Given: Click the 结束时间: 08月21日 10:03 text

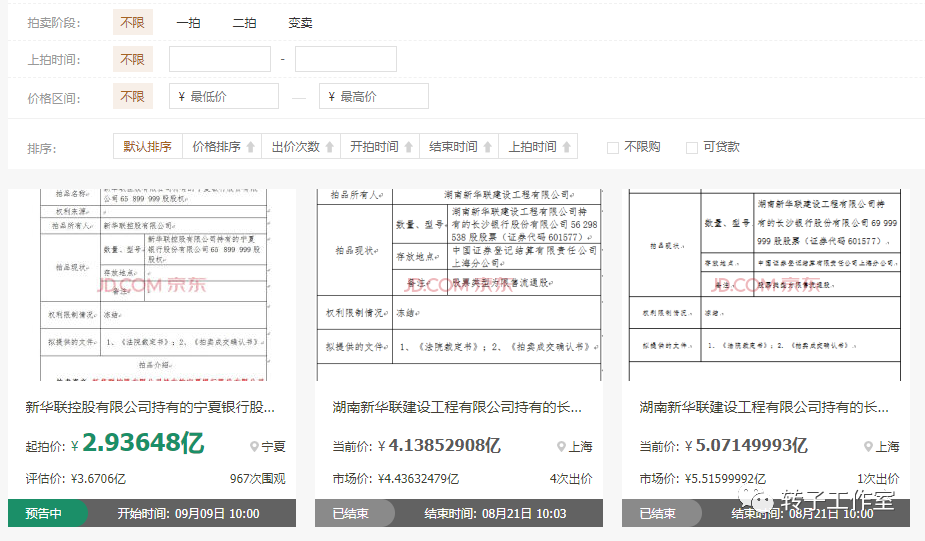Looking at the screenshot, I should (x=496, y=514).
